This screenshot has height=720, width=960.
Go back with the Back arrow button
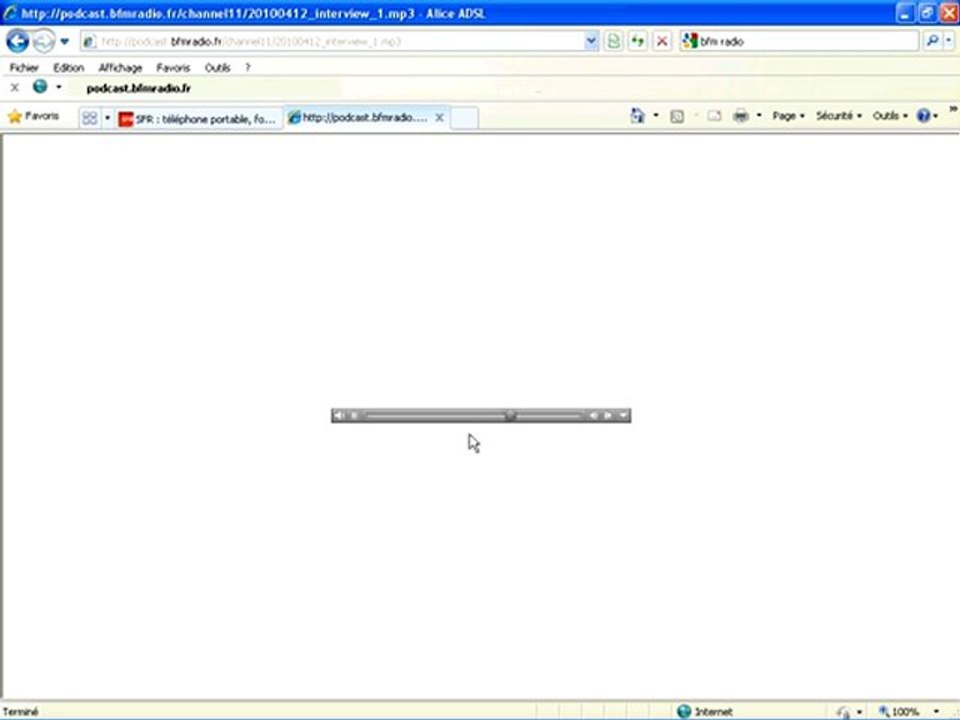pos(17,42)
